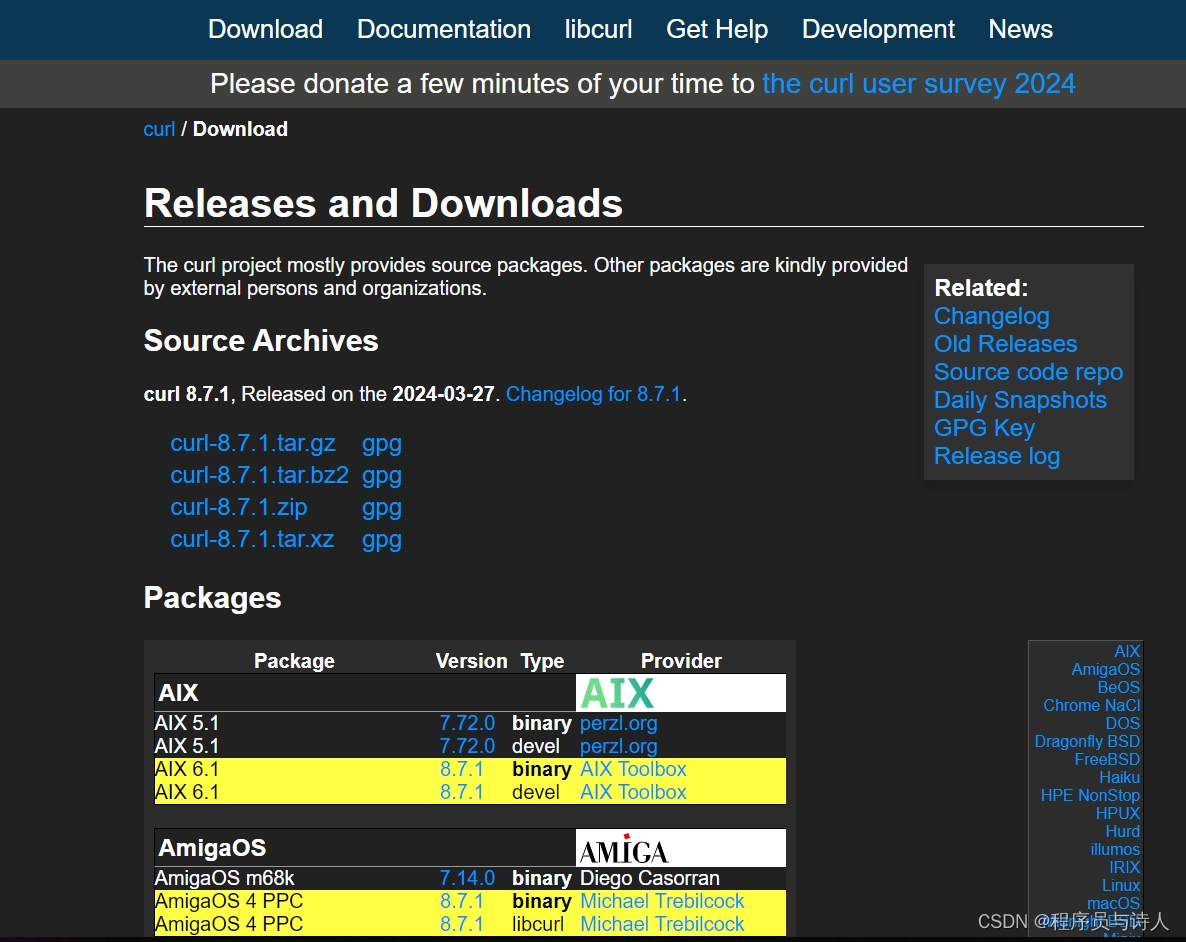The width and height of the screenshot is (1186, 942).
Task: Open AIX Toolbox for AIX 6.1 devel
Action: [633, 792]
